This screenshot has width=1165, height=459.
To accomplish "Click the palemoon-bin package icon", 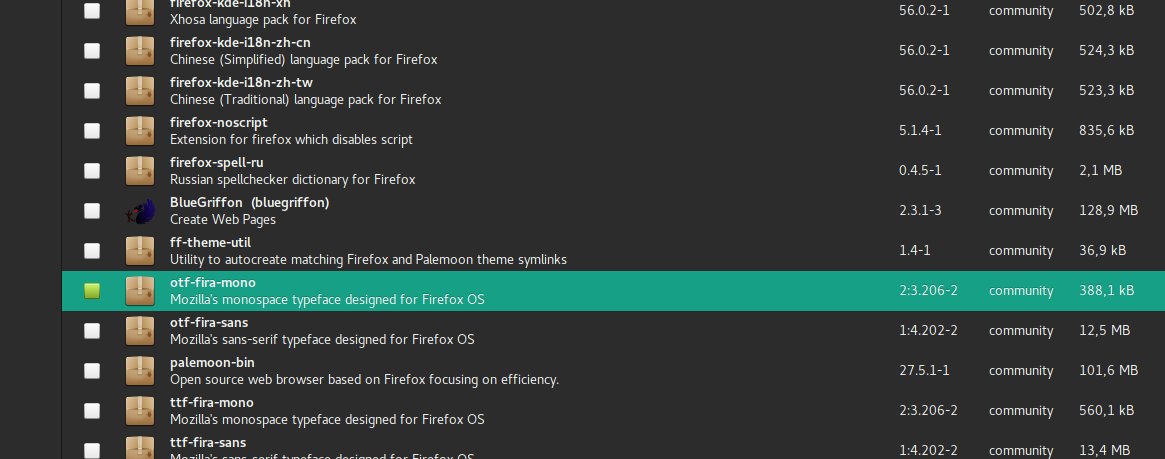I will (x=140, y=371).
